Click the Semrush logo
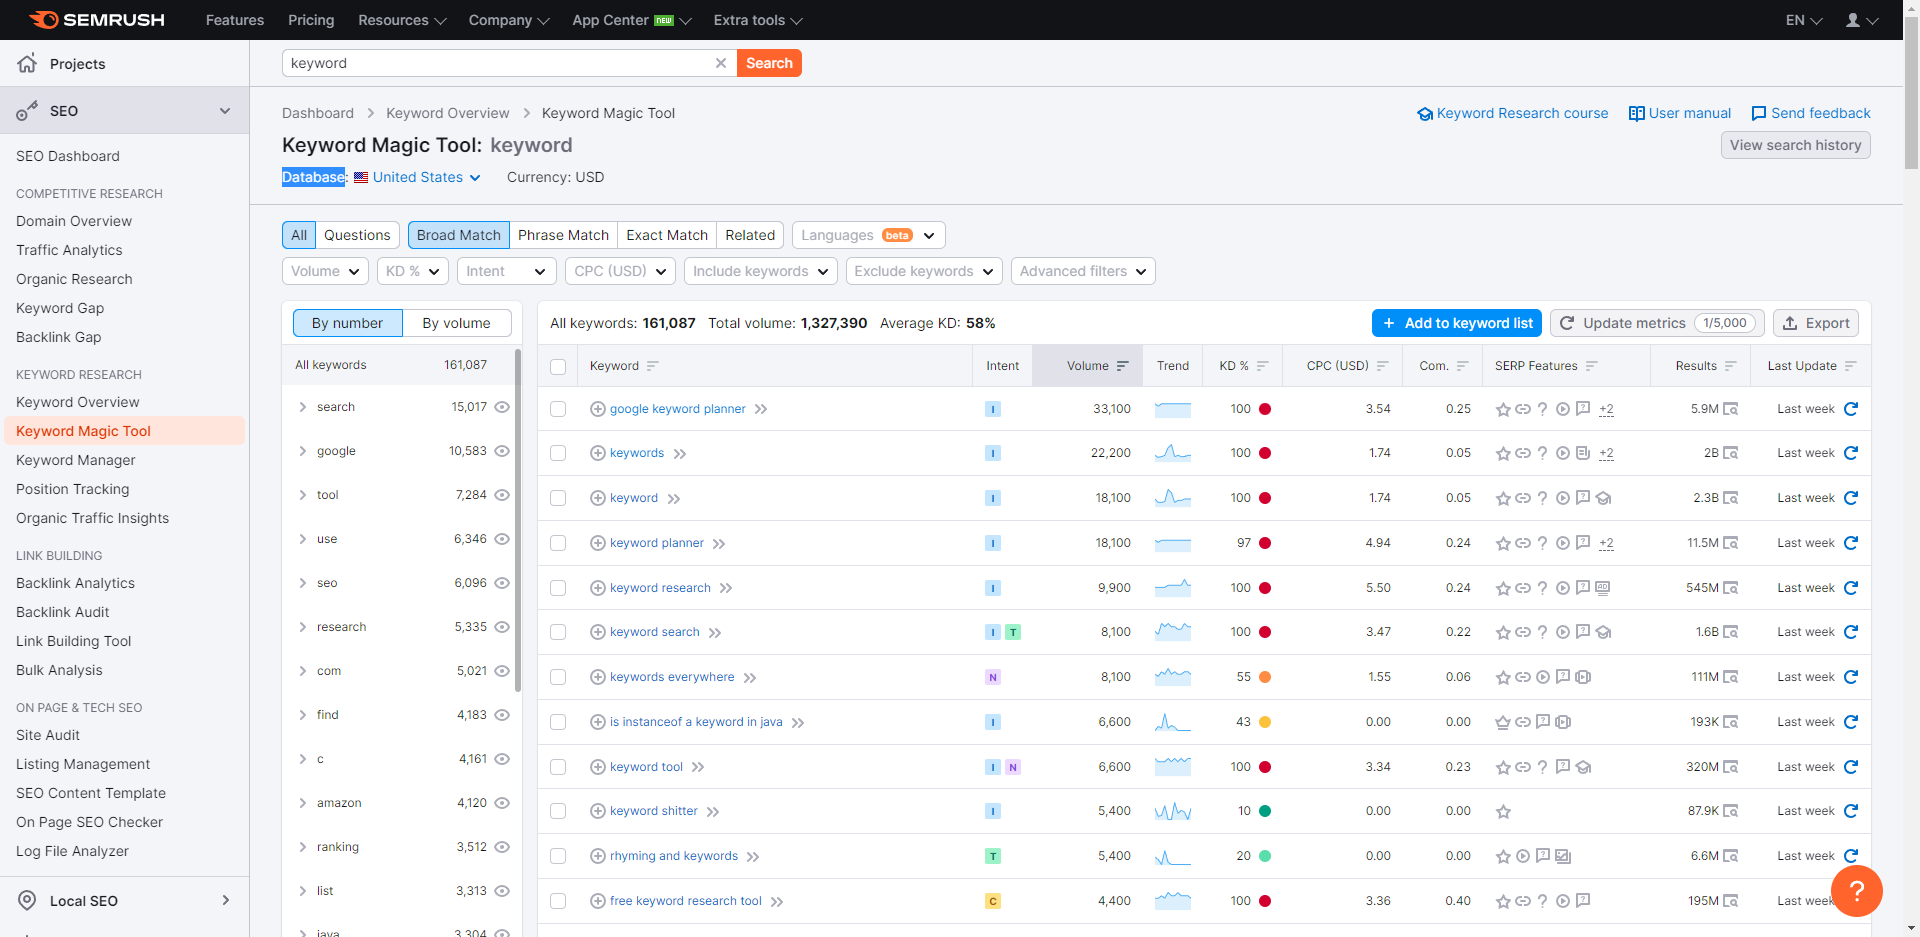This screenshot has height=937, width=1920. pyautogui.click(x=97, y=20)
